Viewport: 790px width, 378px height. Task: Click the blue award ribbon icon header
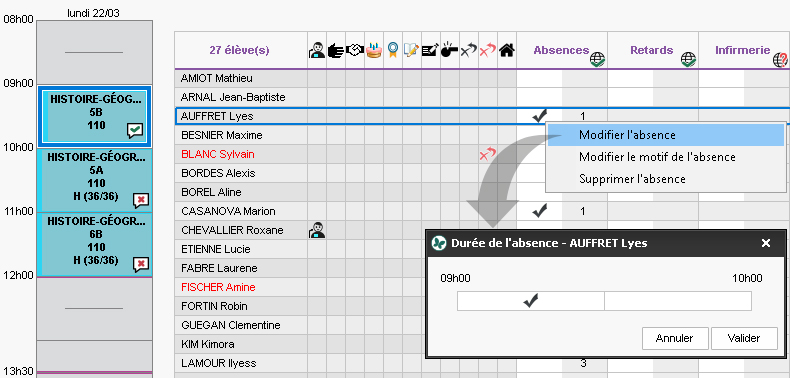coord(393,50)
